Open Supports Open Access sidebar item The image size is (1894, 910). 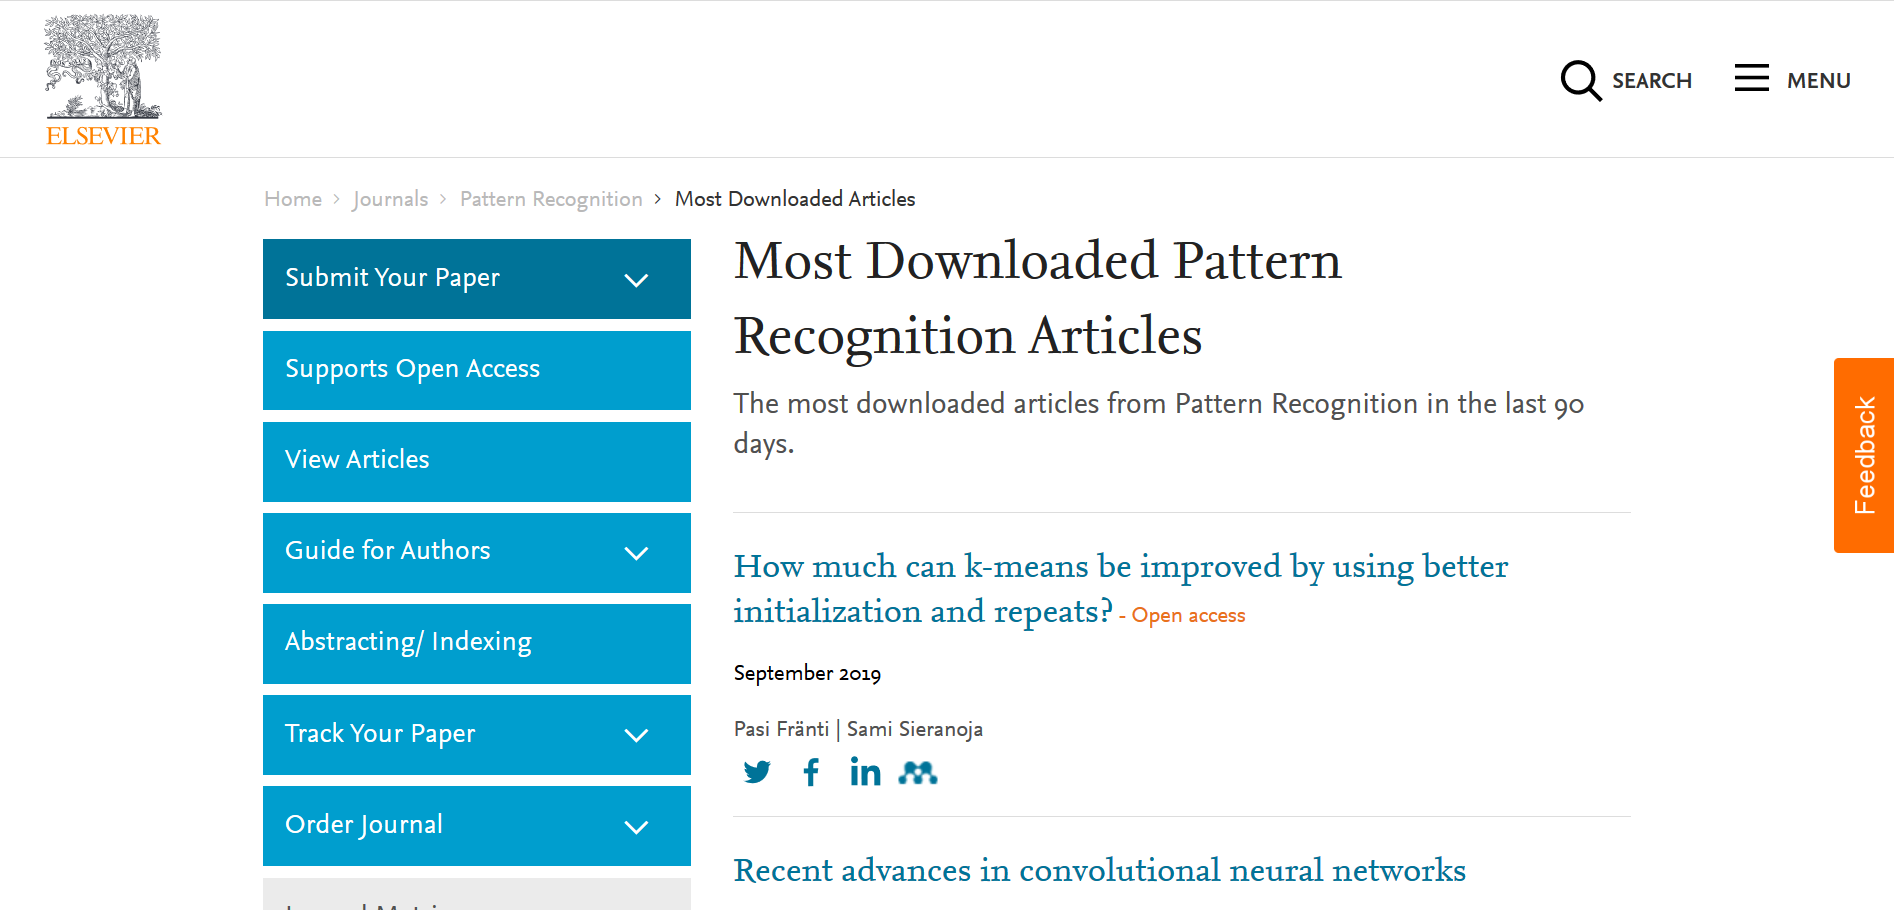click(x=412, y=369)
